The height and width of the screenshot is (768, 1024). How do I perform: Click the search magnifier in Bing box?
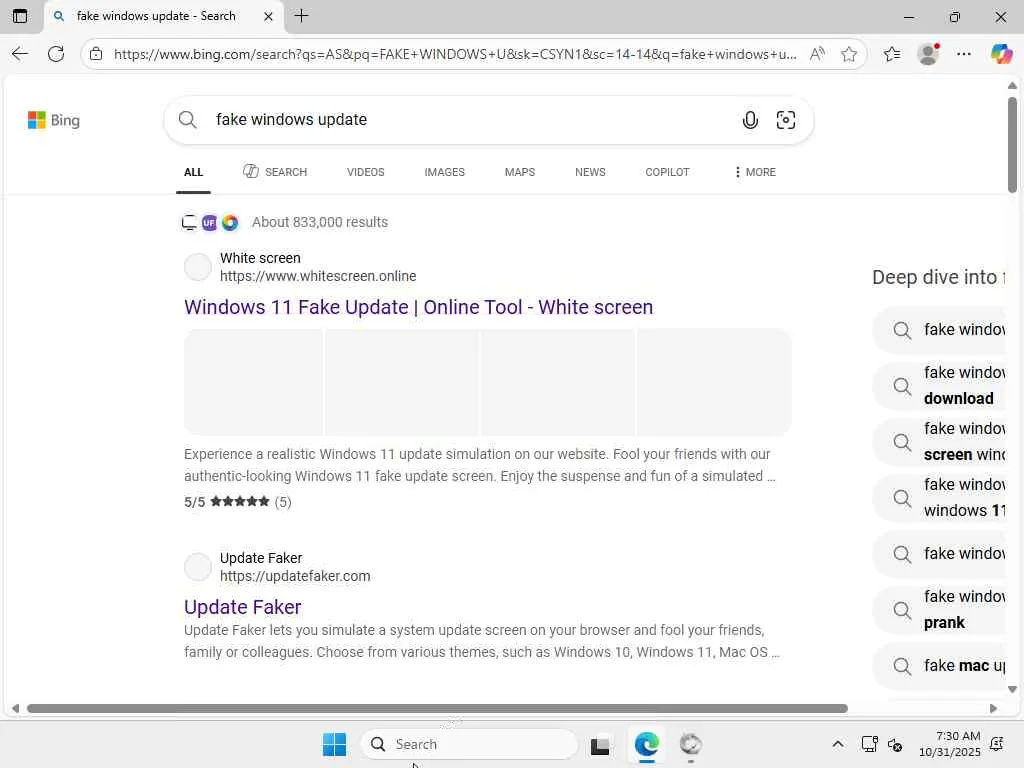coord(187,120)
